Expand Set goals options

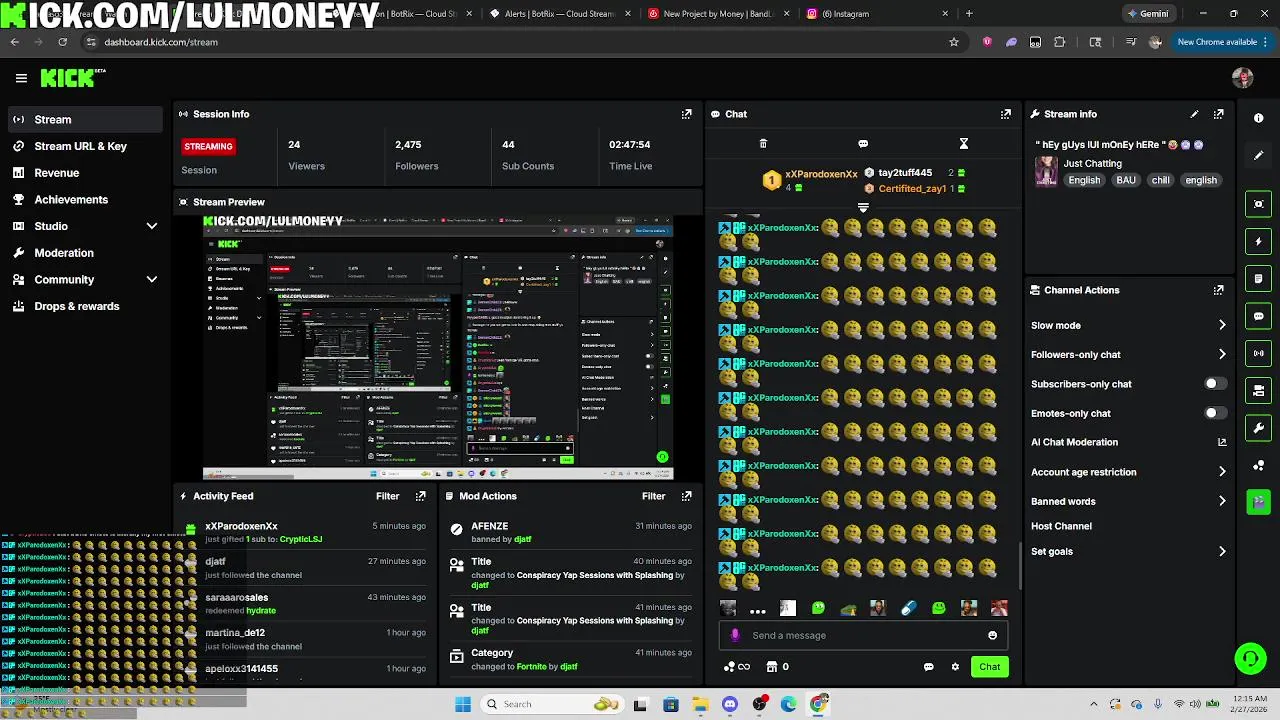pyautogui.click(x=1221, y=551)
